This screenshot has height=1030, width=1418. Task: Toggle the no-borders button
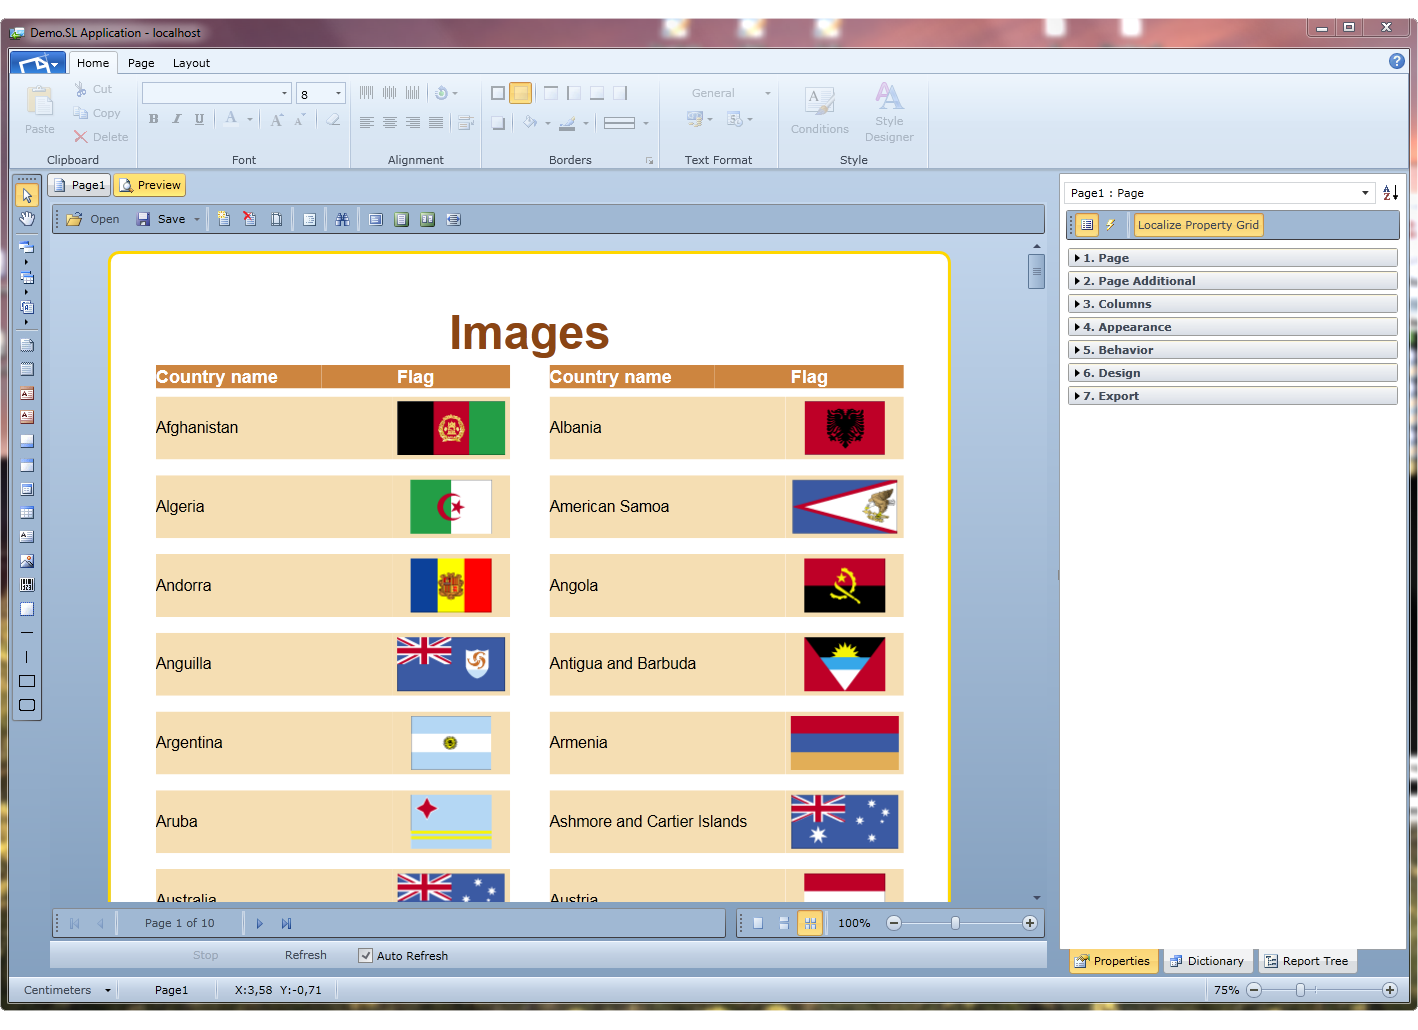click(521, 93)
